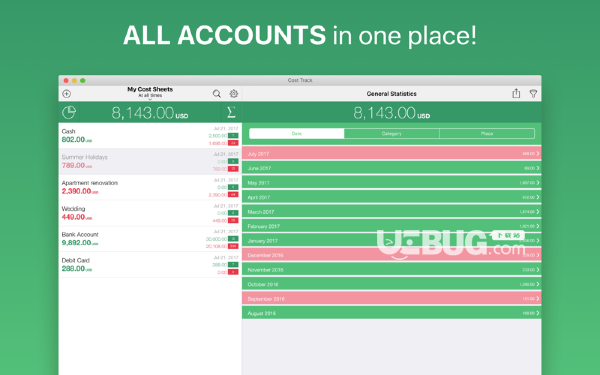Open the filter funnel icon
Image resolution: width=600 pixels, height=375 pixels.
pos(533,94)
